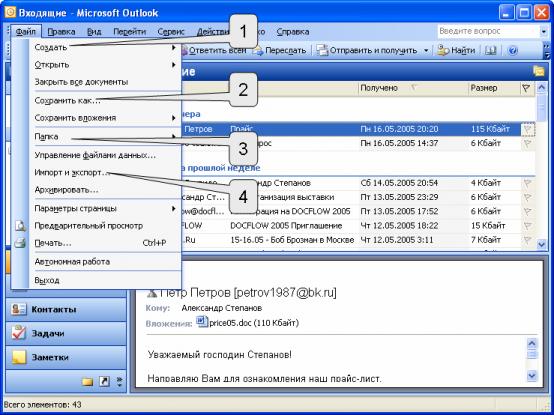Open the Сохранить вложения submenu
Screen dimensions: 554x415
[x=105, y=118]
